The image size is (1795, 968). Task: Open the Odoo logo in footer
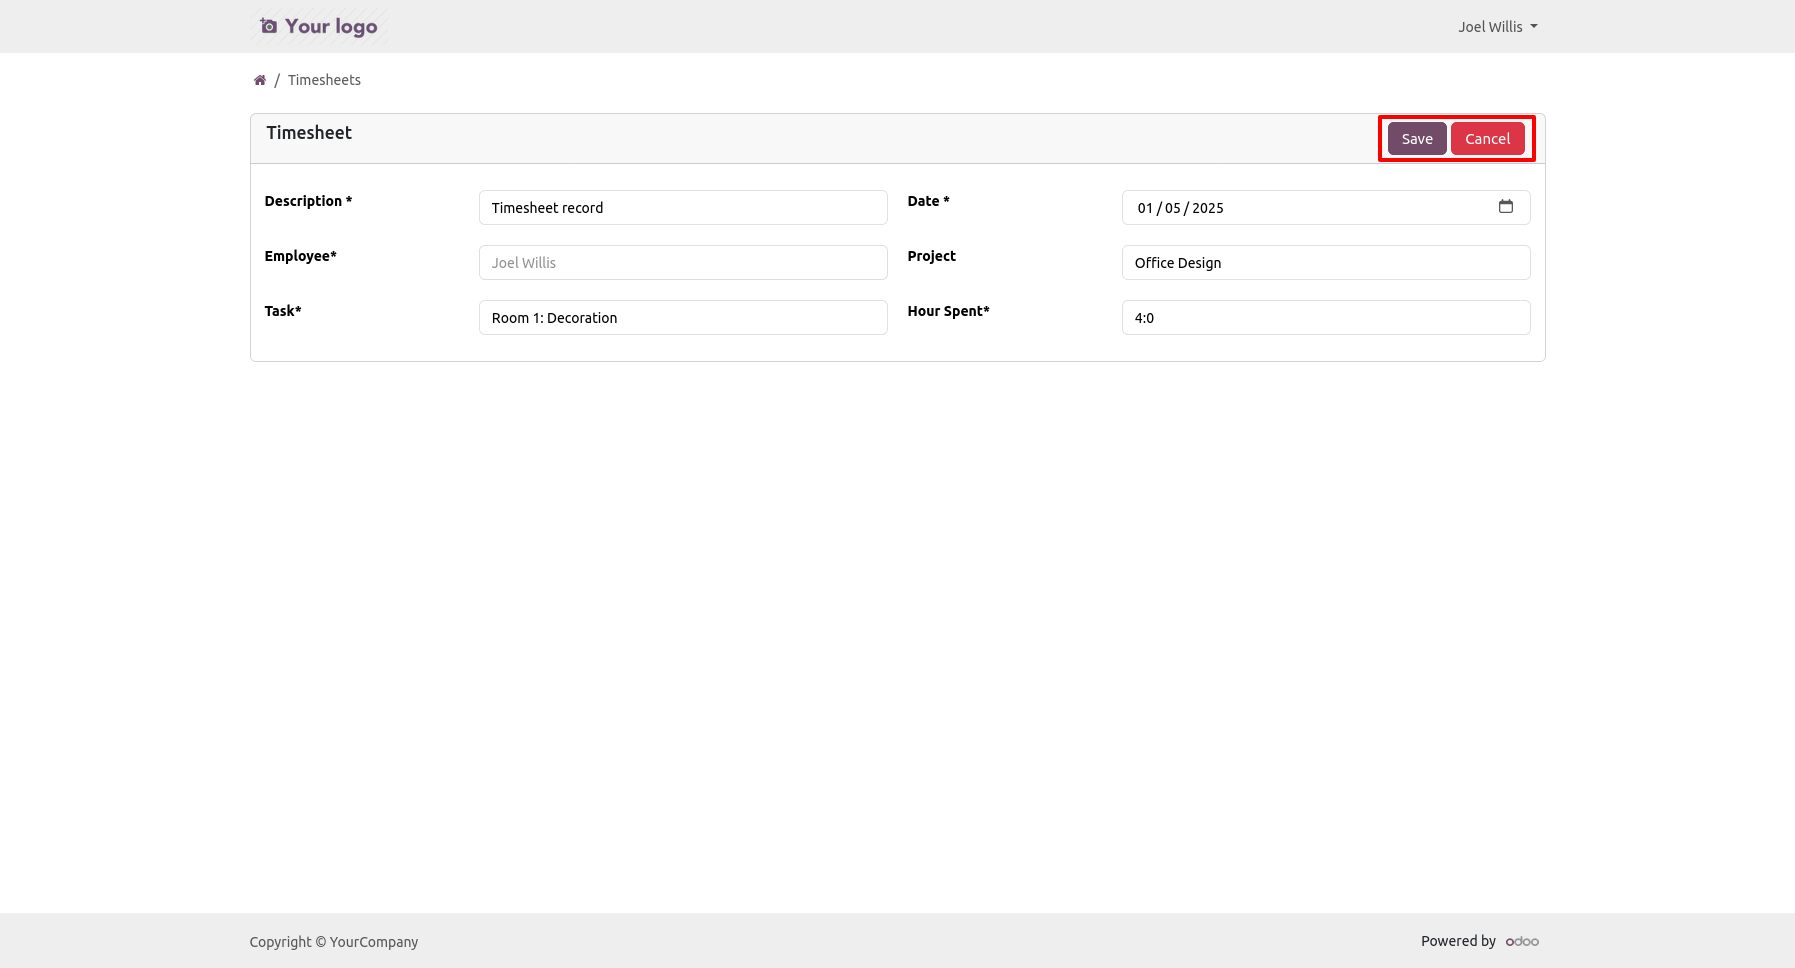pyautogui.click(x=1522, y=941)
